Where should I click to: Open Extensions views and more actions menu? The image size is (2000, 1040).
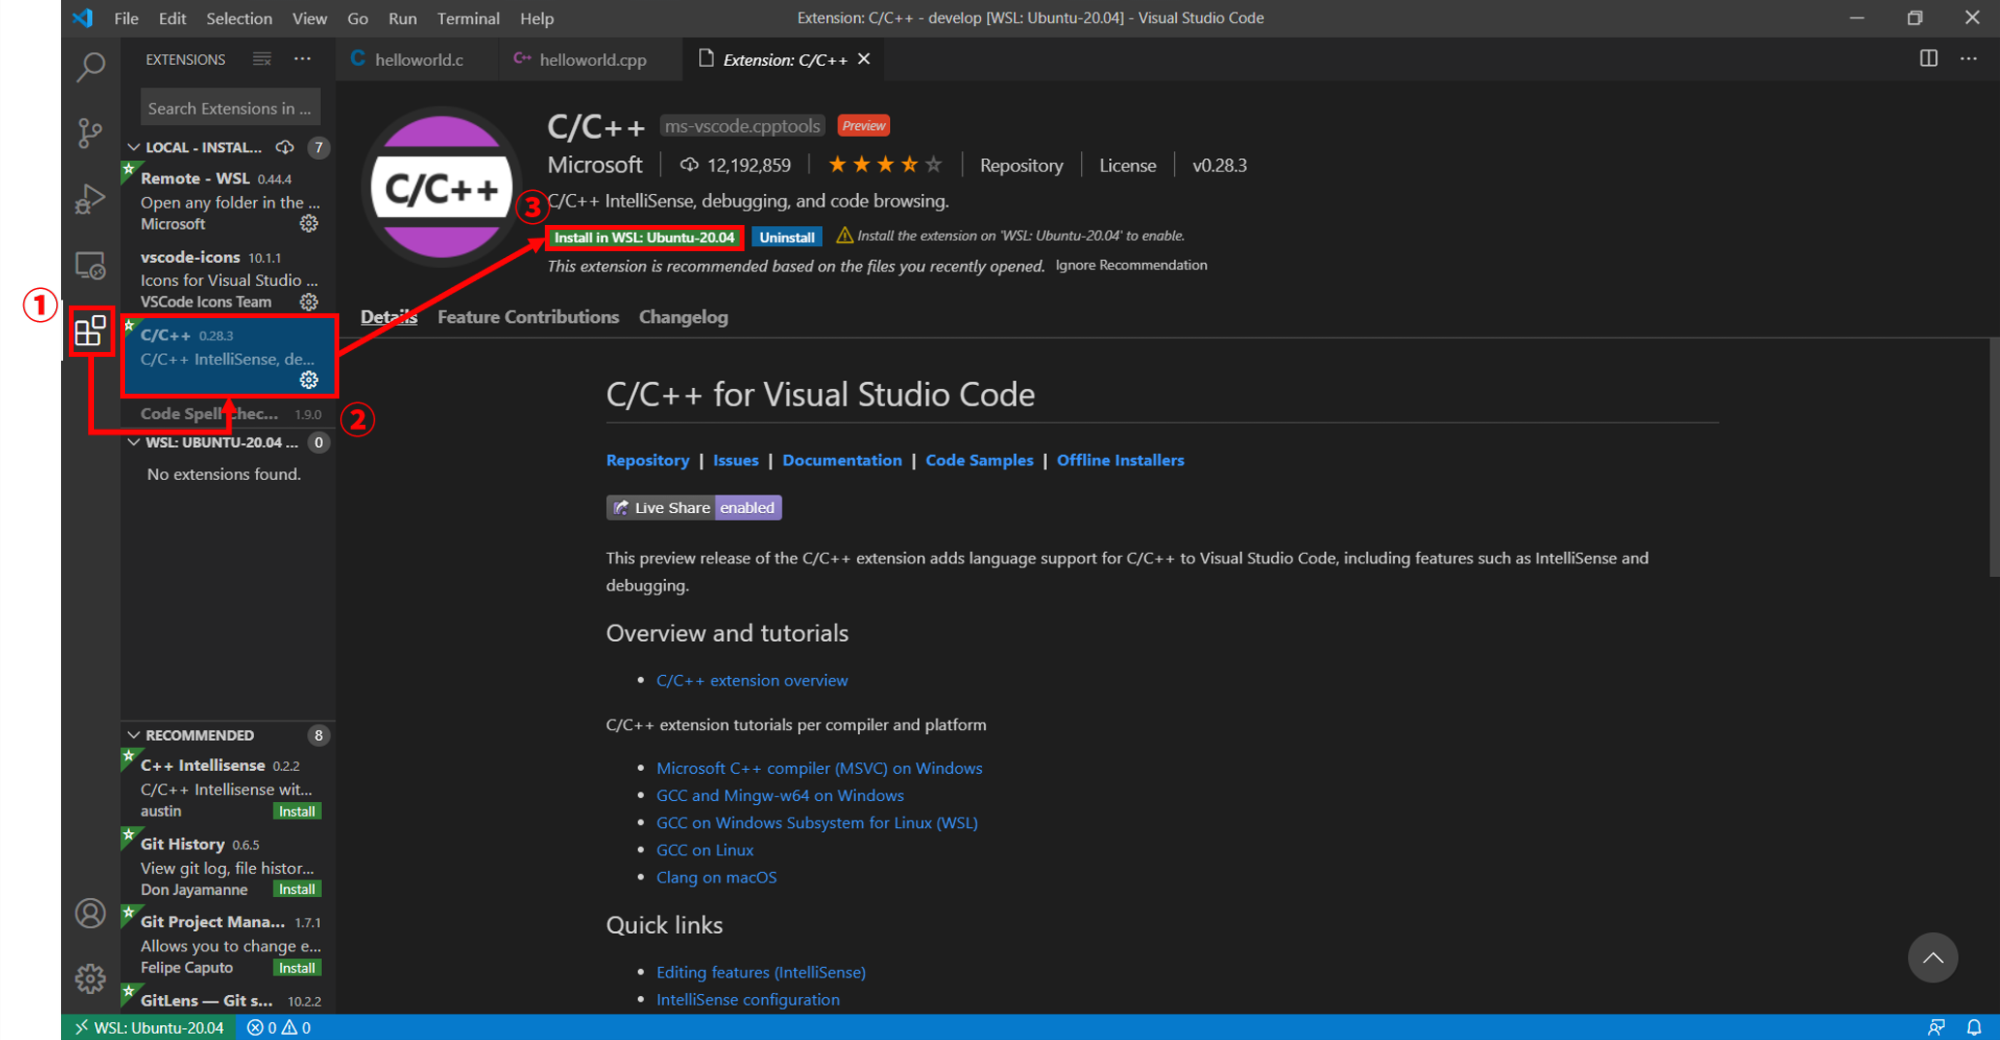302,59
